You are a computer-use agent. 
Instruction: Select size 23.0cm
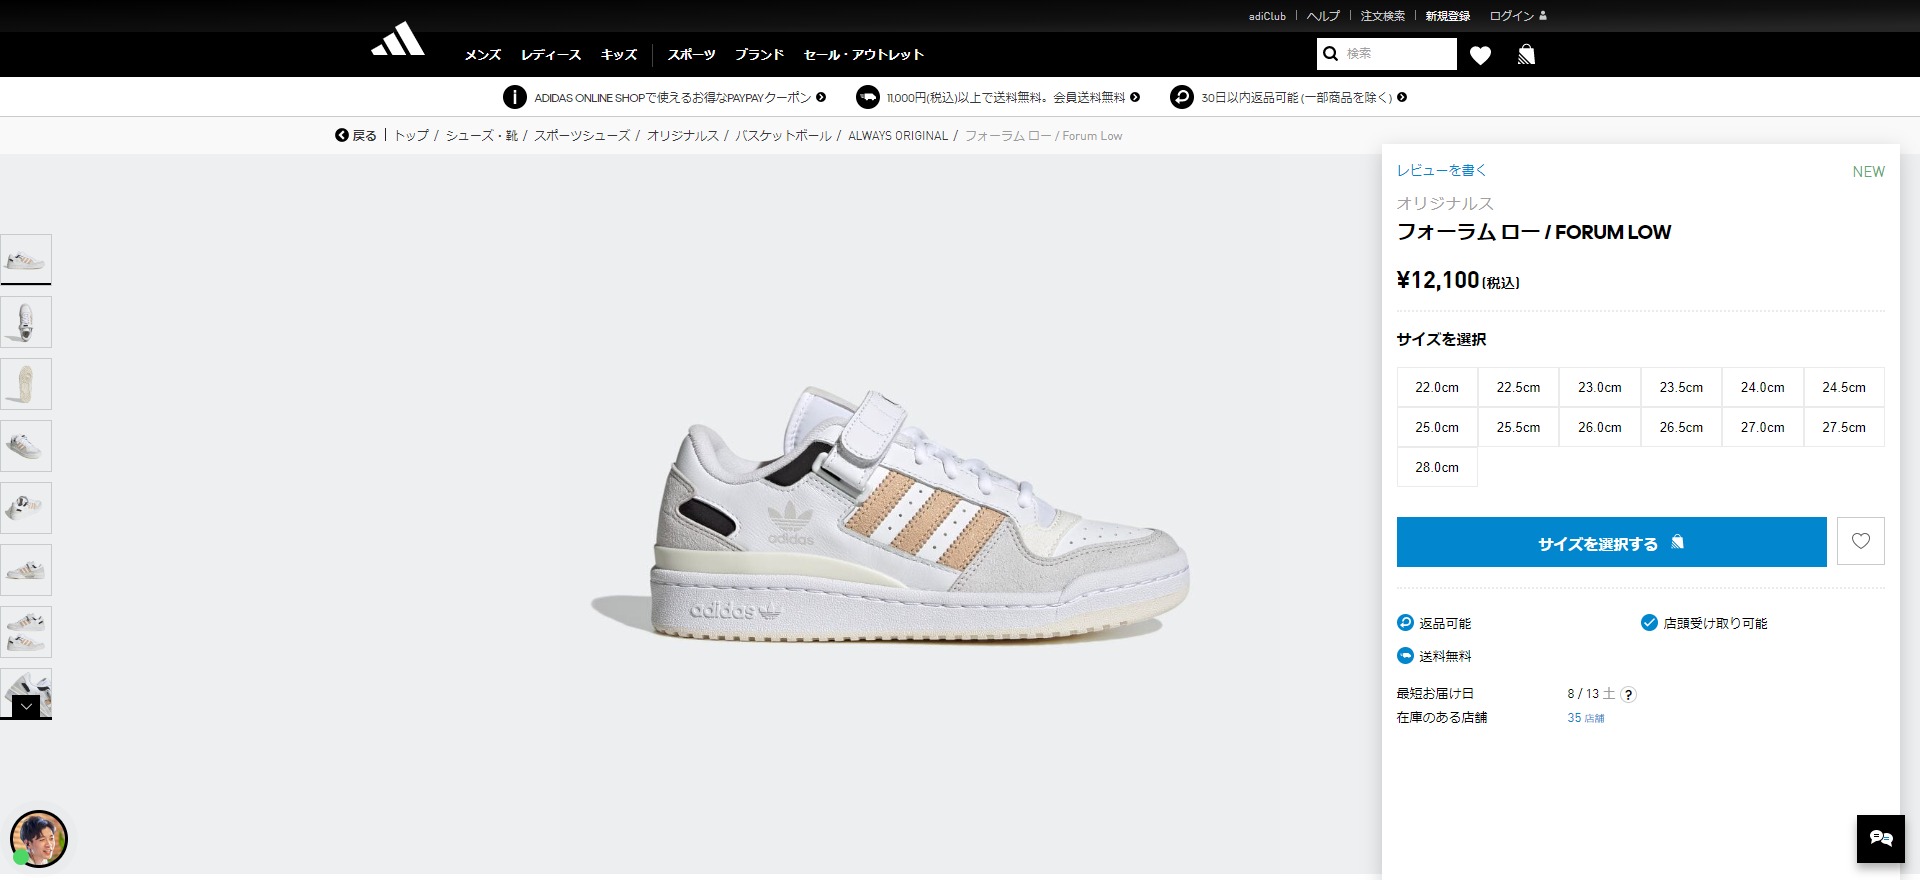coord(1600,387)
